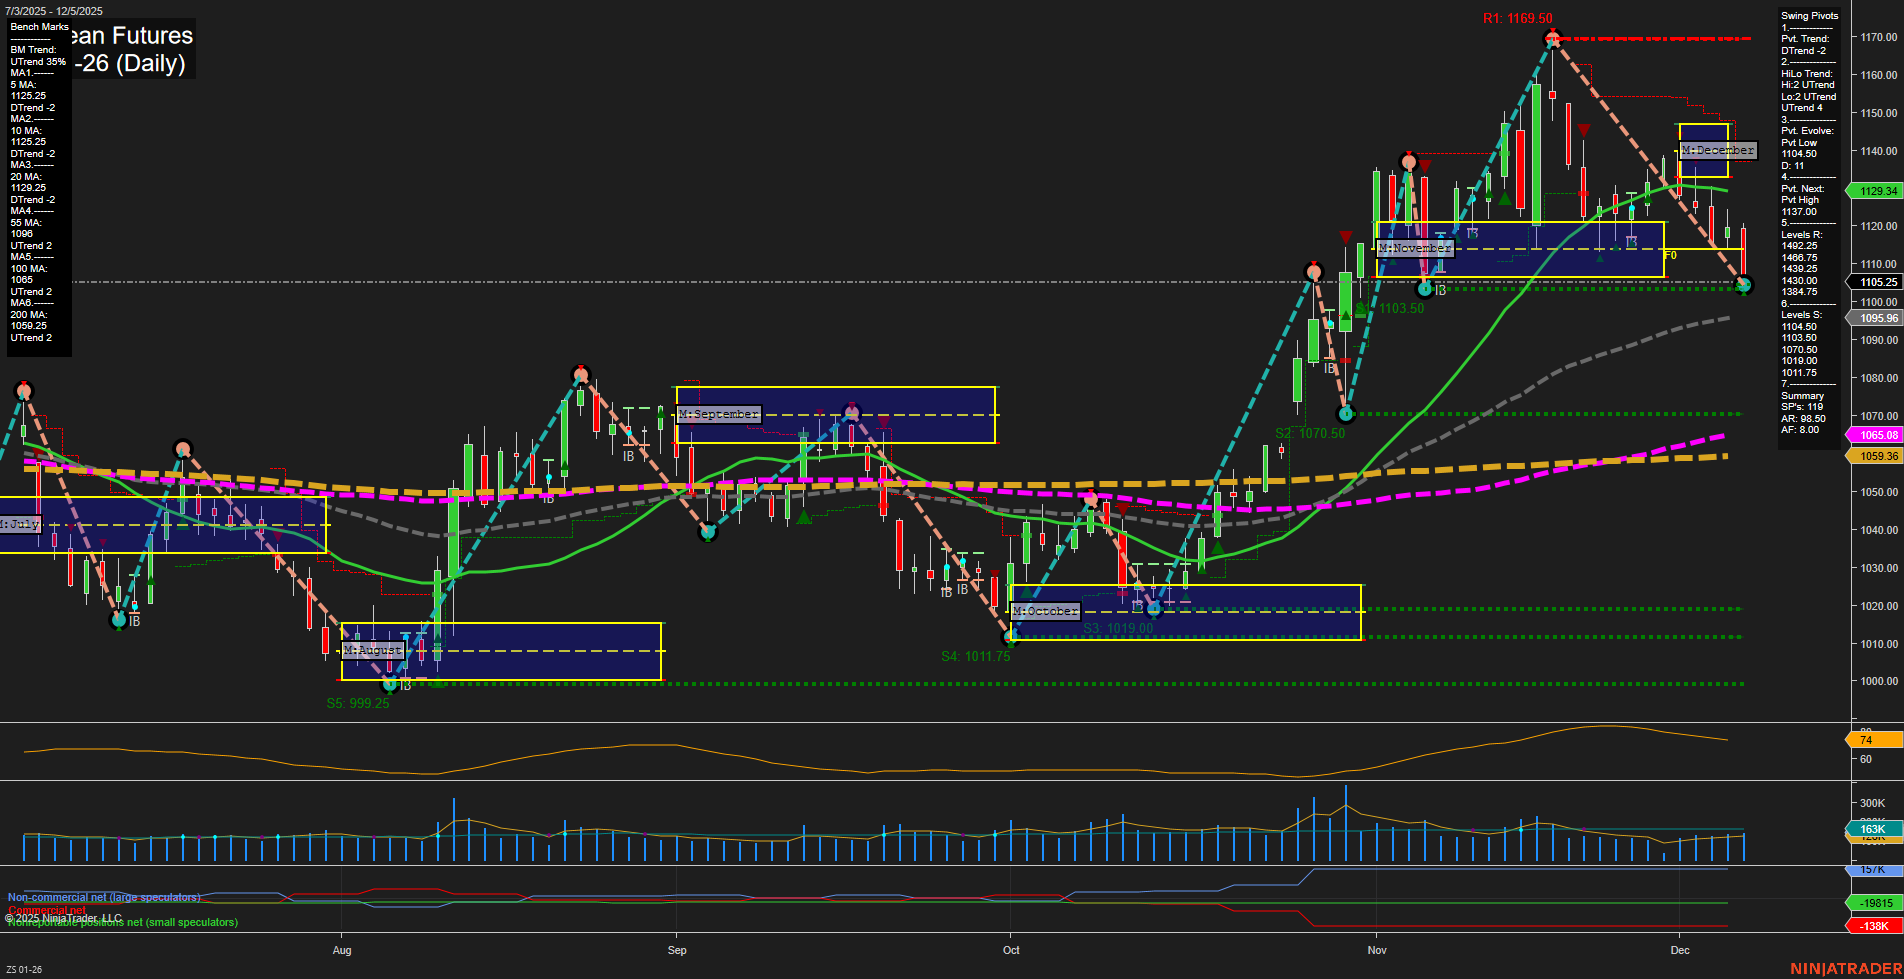Viewport: 1904px width, 979px height.
Task: Select the teal pivot circle at the 1169.50 high
Action: pyautogui.click(x=1551, y=37)
